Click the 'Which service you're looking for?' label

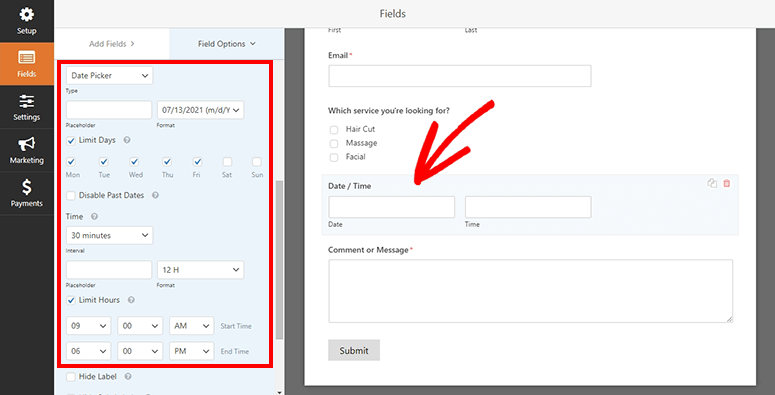point(389,111)
